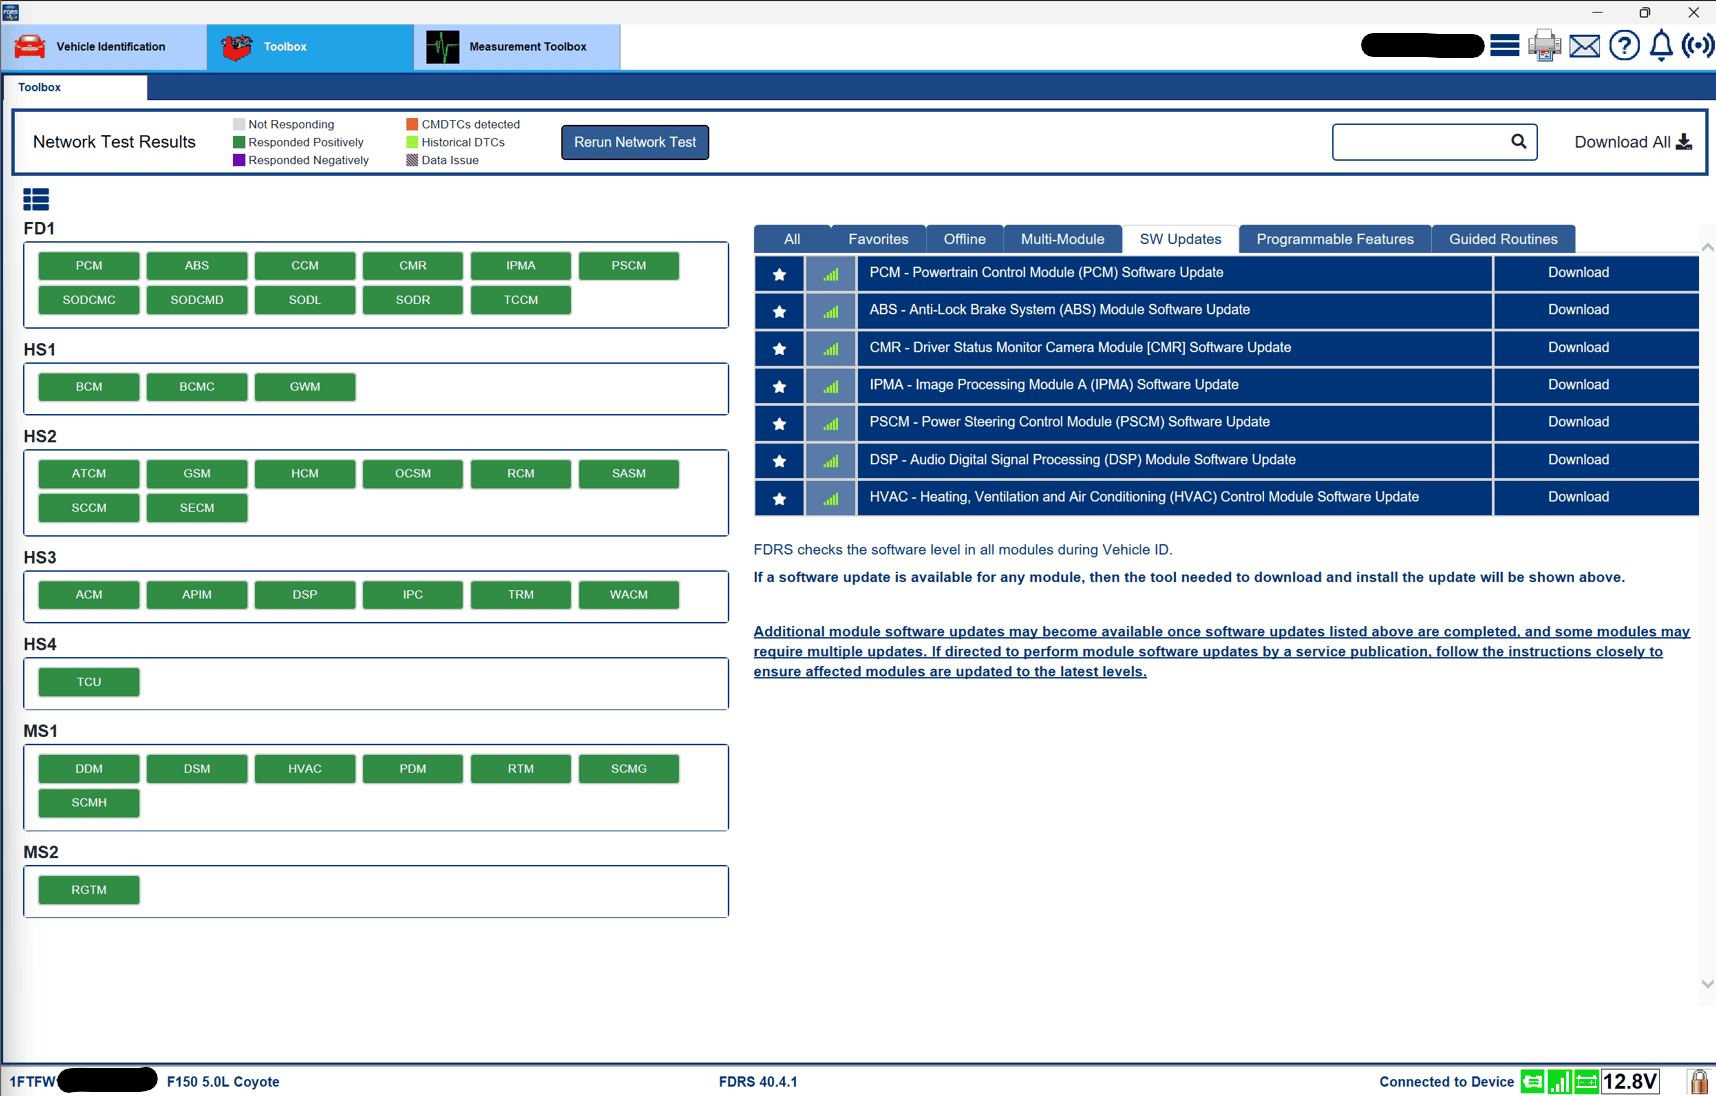Image resolution: width=1716 pixels, height=1096 pixels.
Task: Download the PSCM software update
Action: point(1578,422)
